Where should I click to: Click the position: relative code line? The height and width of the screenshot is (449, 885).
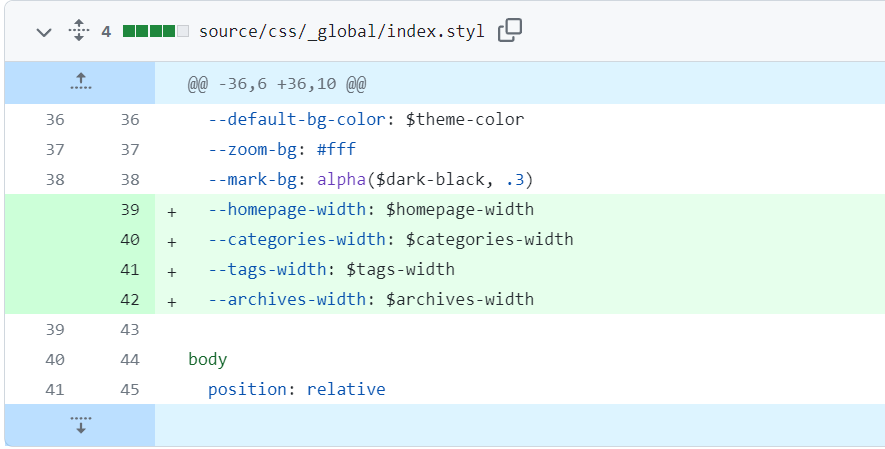296,390
